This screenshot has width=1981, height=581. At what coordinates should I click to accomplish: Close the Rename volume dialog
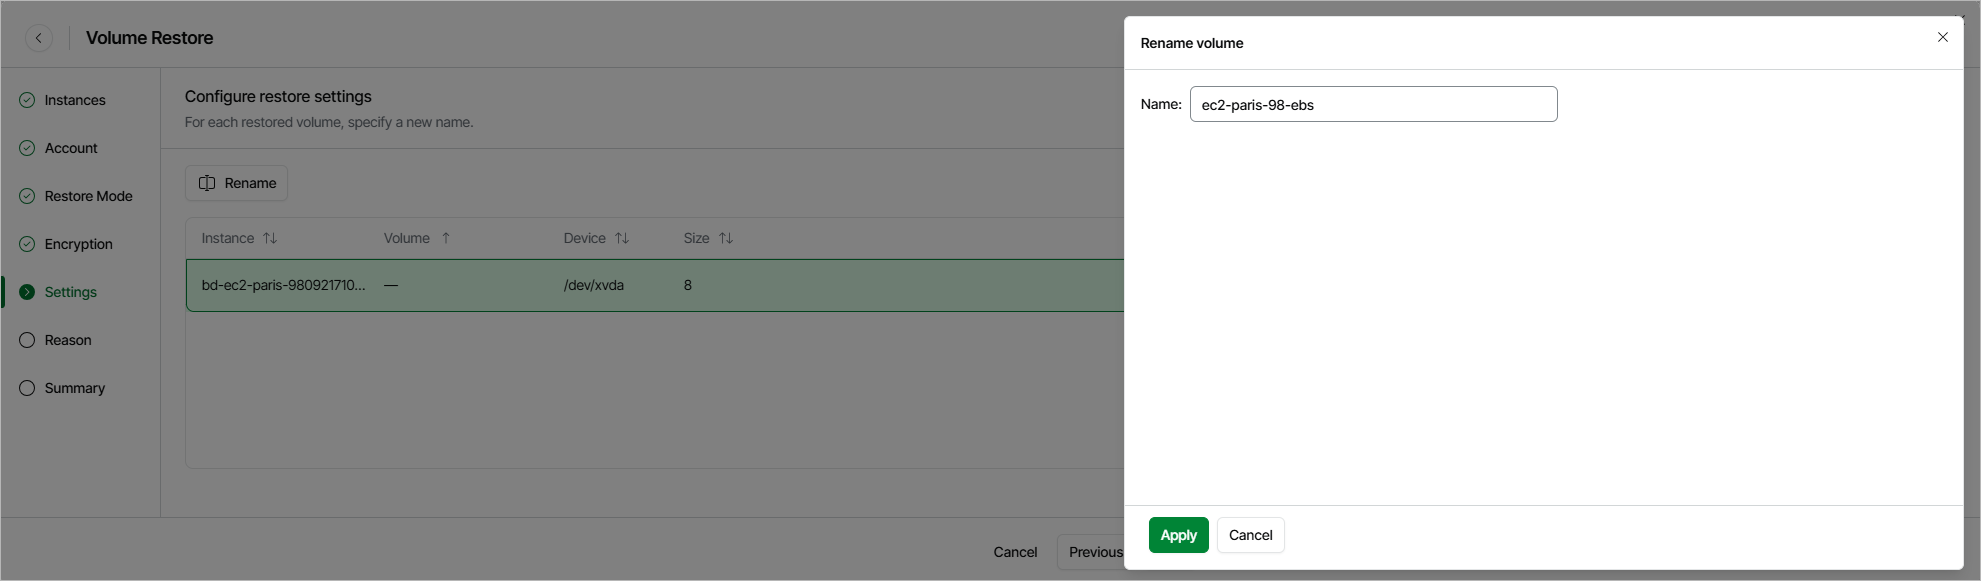pos(1942,38)
